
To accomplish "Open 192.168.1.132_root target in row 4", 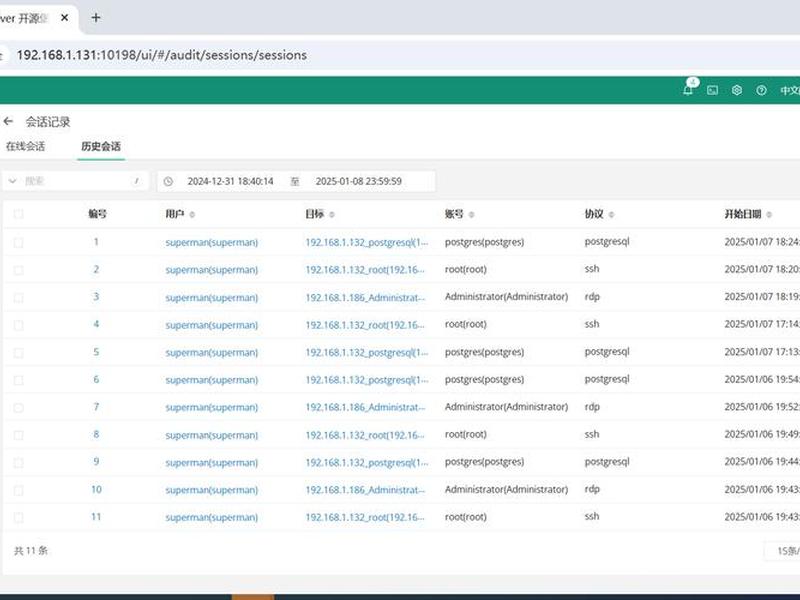I will [x=365, y=325].
